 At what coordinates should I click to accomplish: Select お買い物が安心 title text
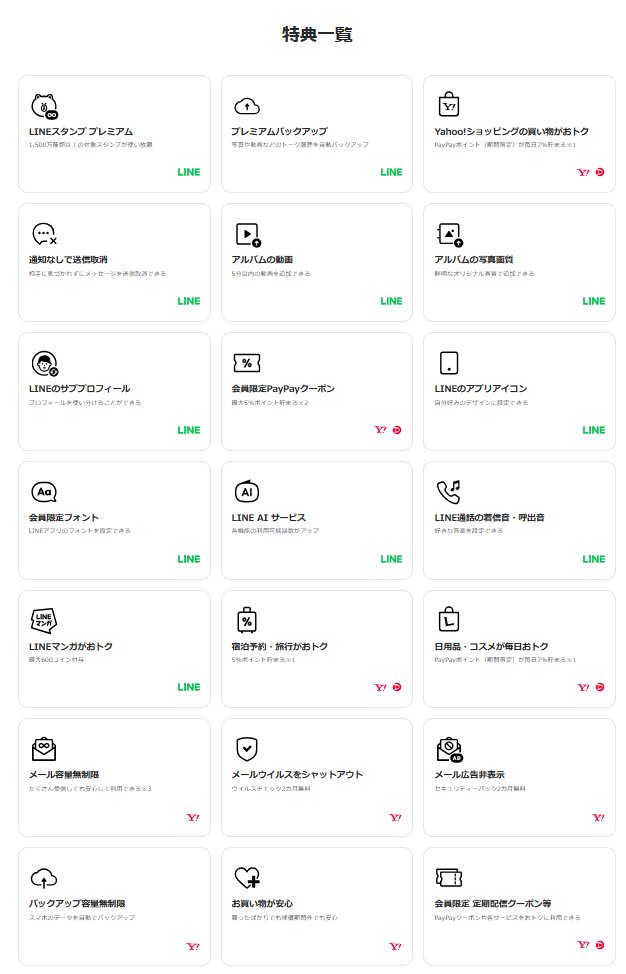262,903
